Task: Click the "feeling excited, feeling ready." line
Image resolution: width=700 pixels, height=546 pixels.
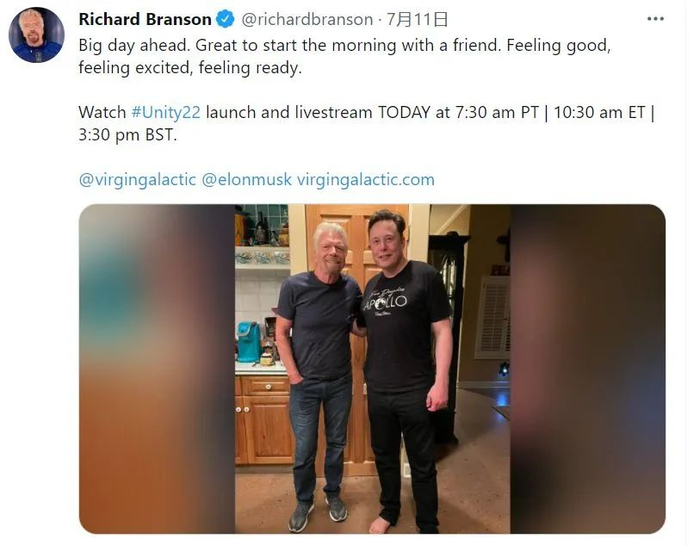Action: (190, 68)
